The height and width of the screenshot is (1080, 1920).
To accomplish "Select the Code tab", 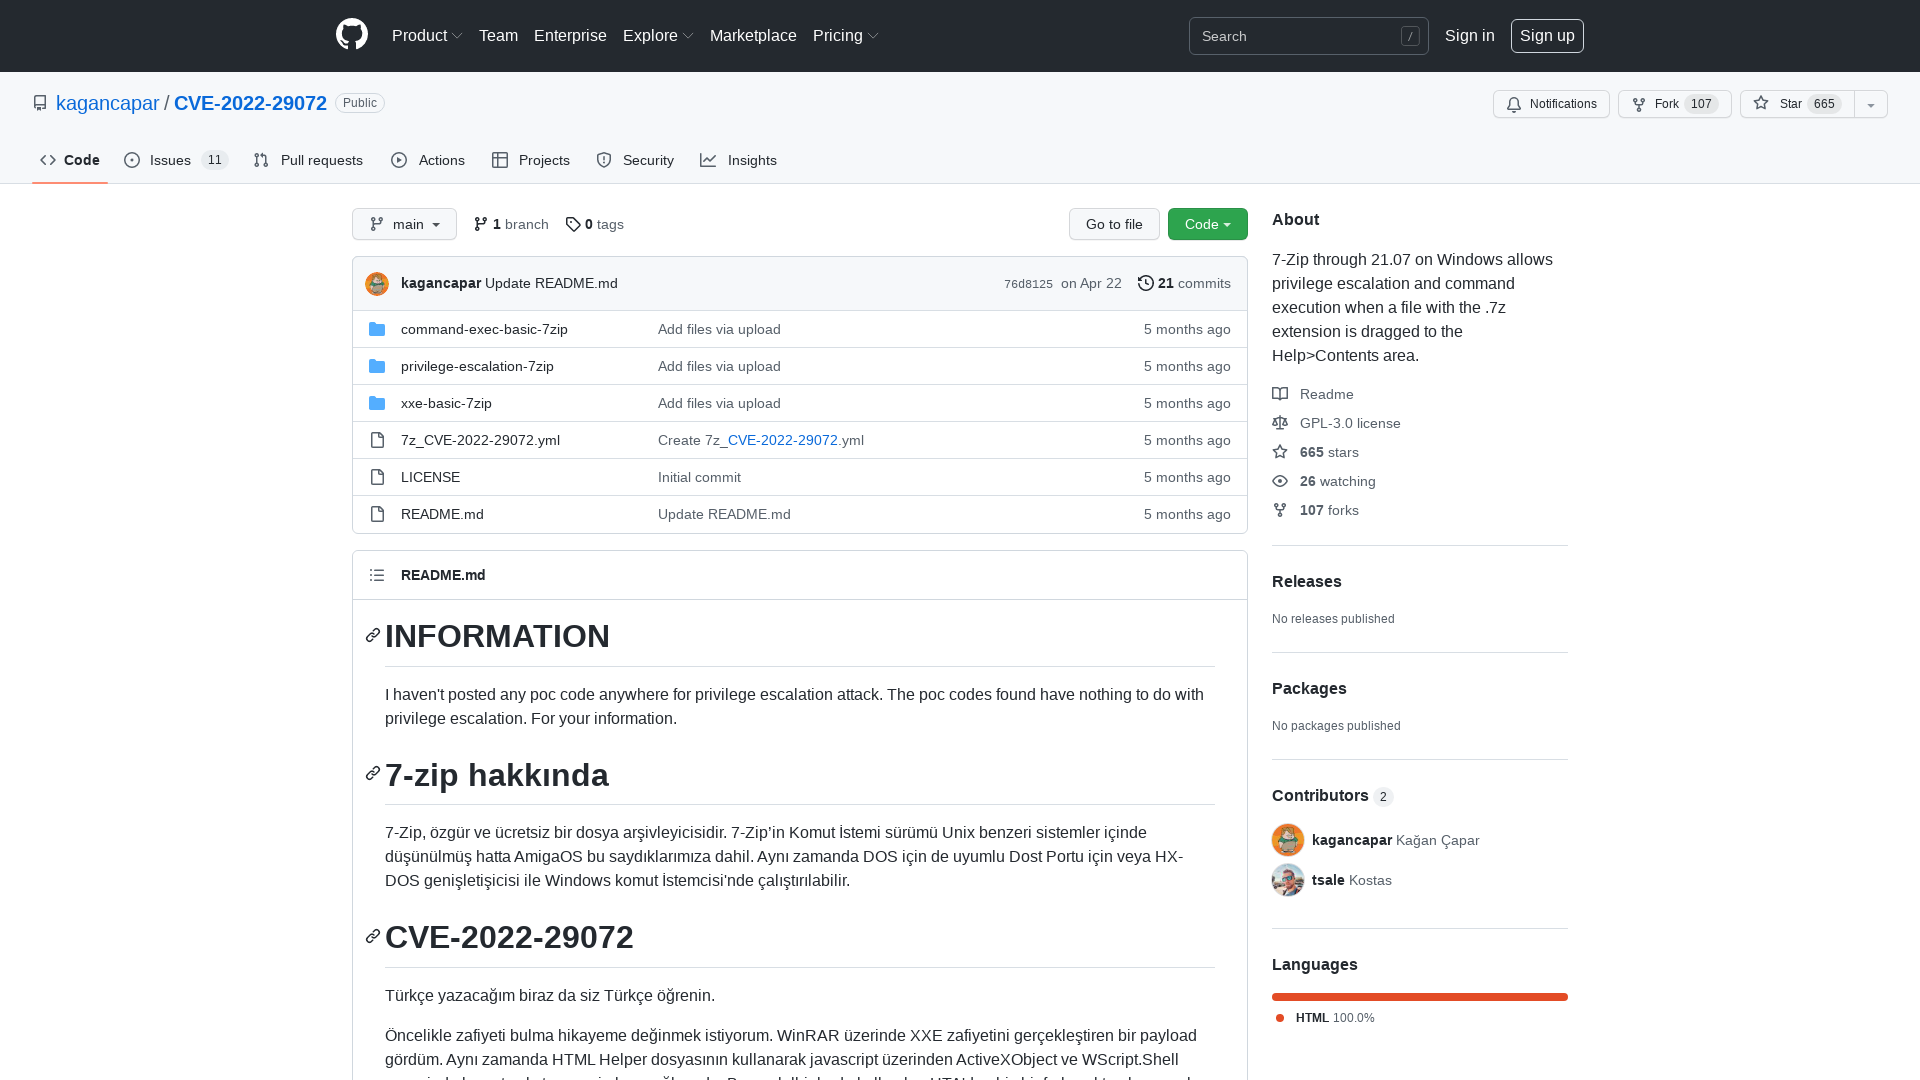I will 70,160.
